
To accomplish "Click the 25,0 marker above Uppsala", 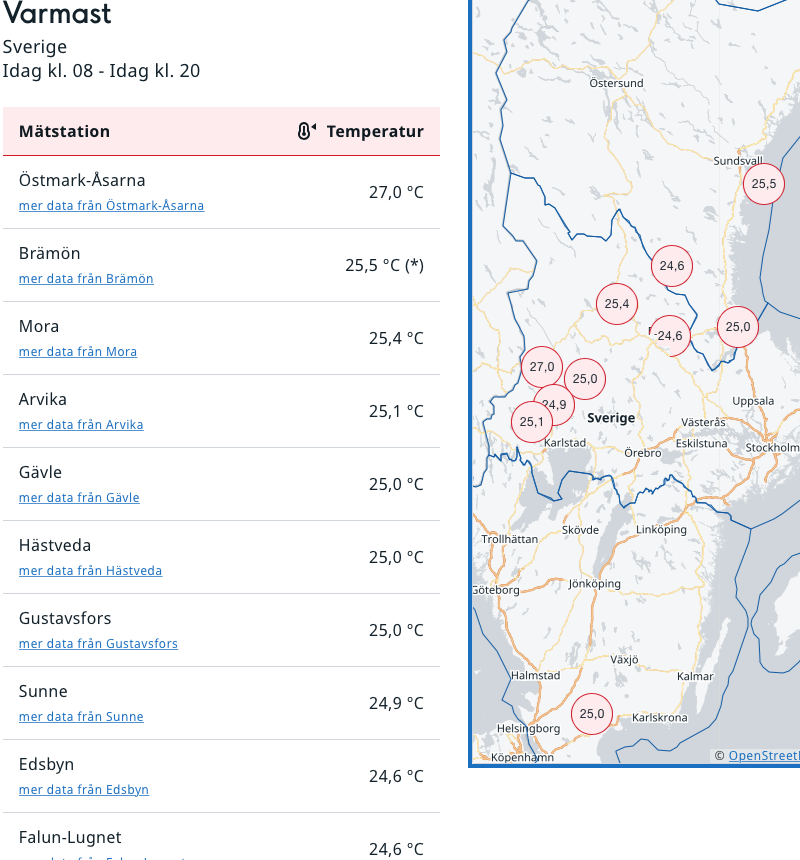I will click(738, 327).
